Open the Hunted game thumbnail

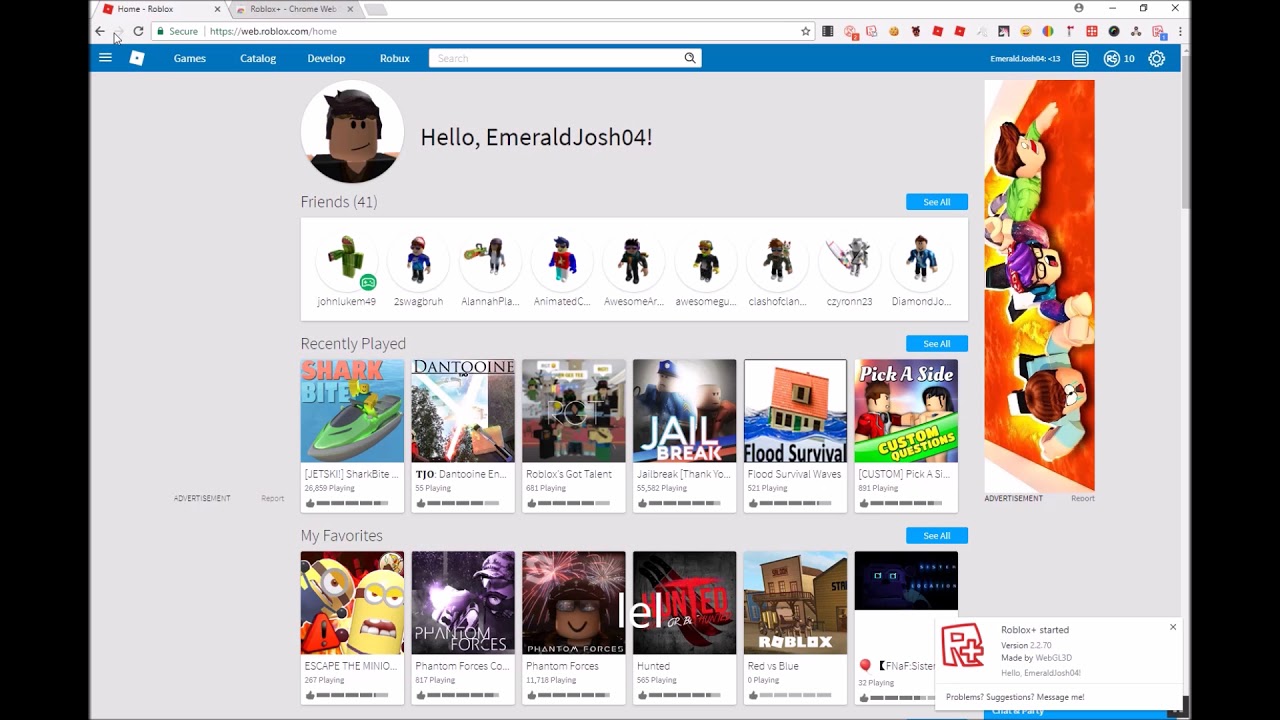tap(685, 603)
